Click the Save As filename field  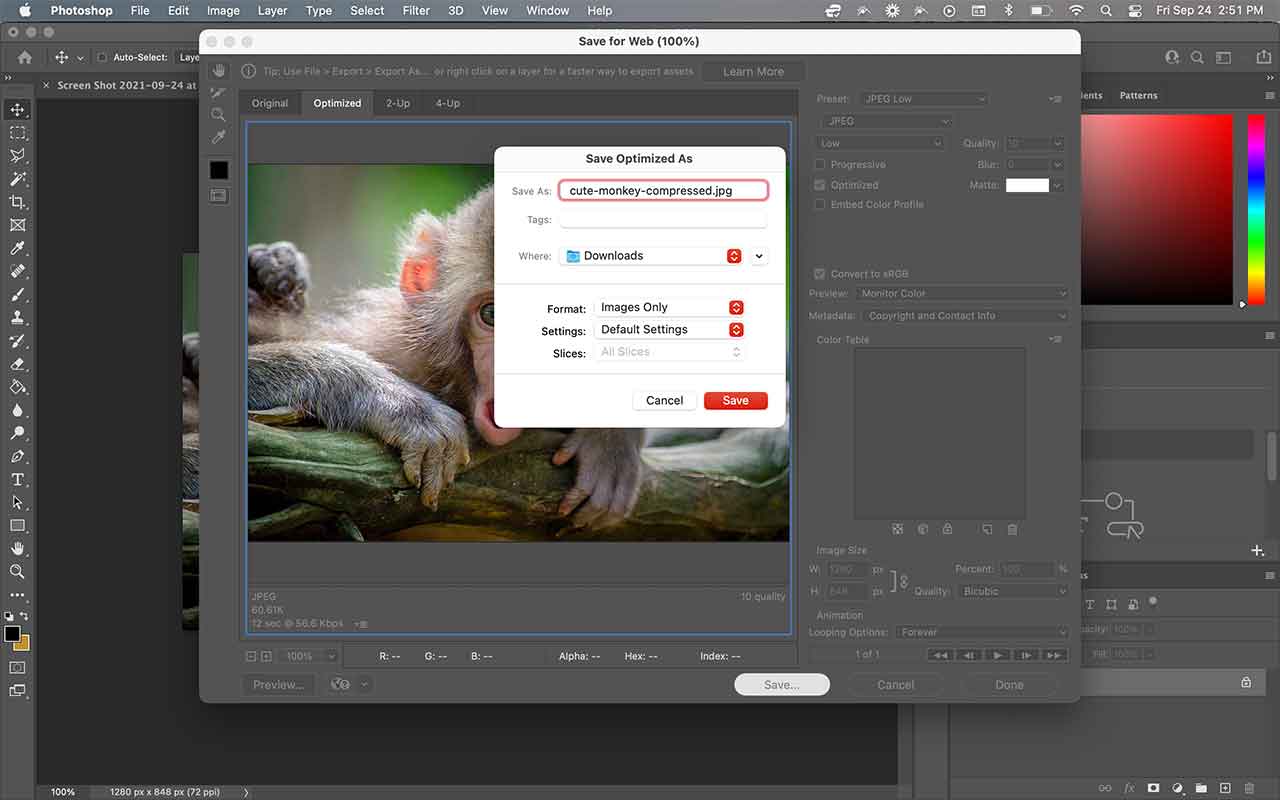point(663,190)
